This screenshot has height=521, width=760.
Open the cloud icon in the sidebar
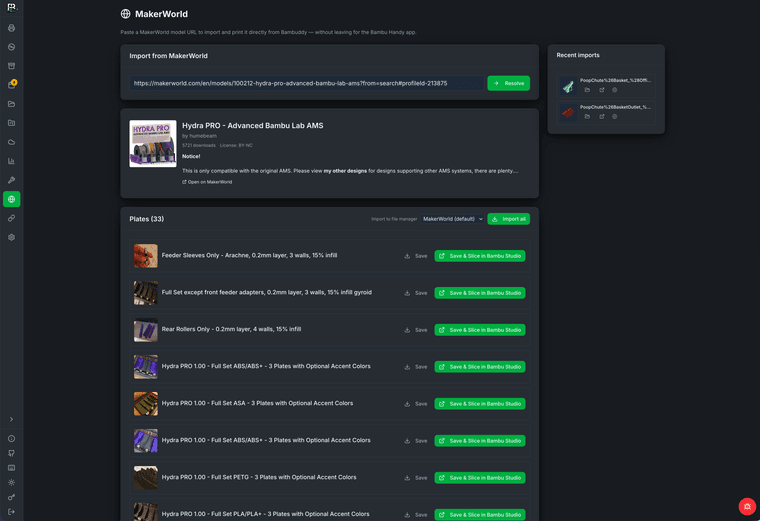coord(11,142)
